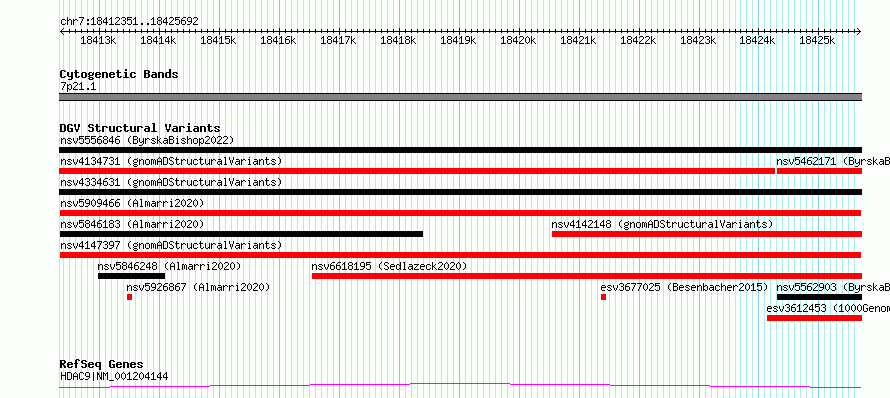890x398 pixels.
Task: Open the nsv4142148 gnomAD variant label
Action: [x=662, y=224]
